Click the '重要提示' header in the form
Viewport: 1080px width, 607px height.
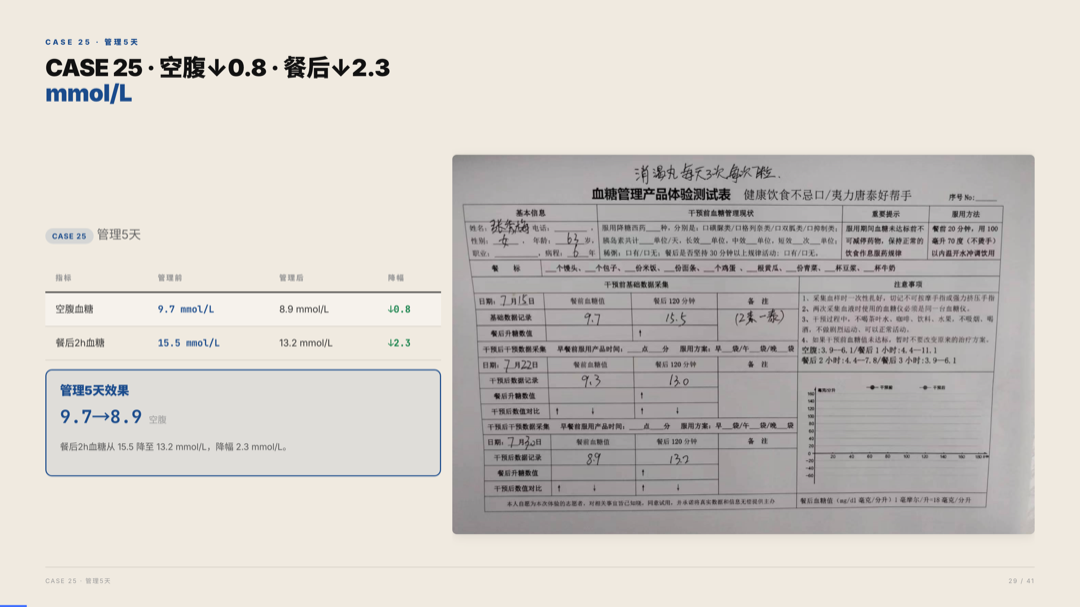click(885, 214)
